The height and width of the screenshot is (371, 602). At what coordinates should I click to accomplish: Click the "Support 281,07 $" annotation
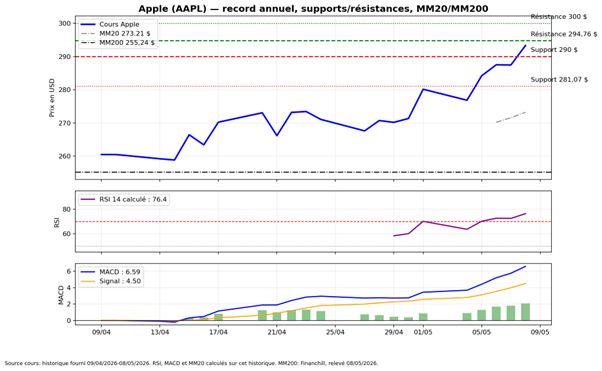click(x=559, y=80)
